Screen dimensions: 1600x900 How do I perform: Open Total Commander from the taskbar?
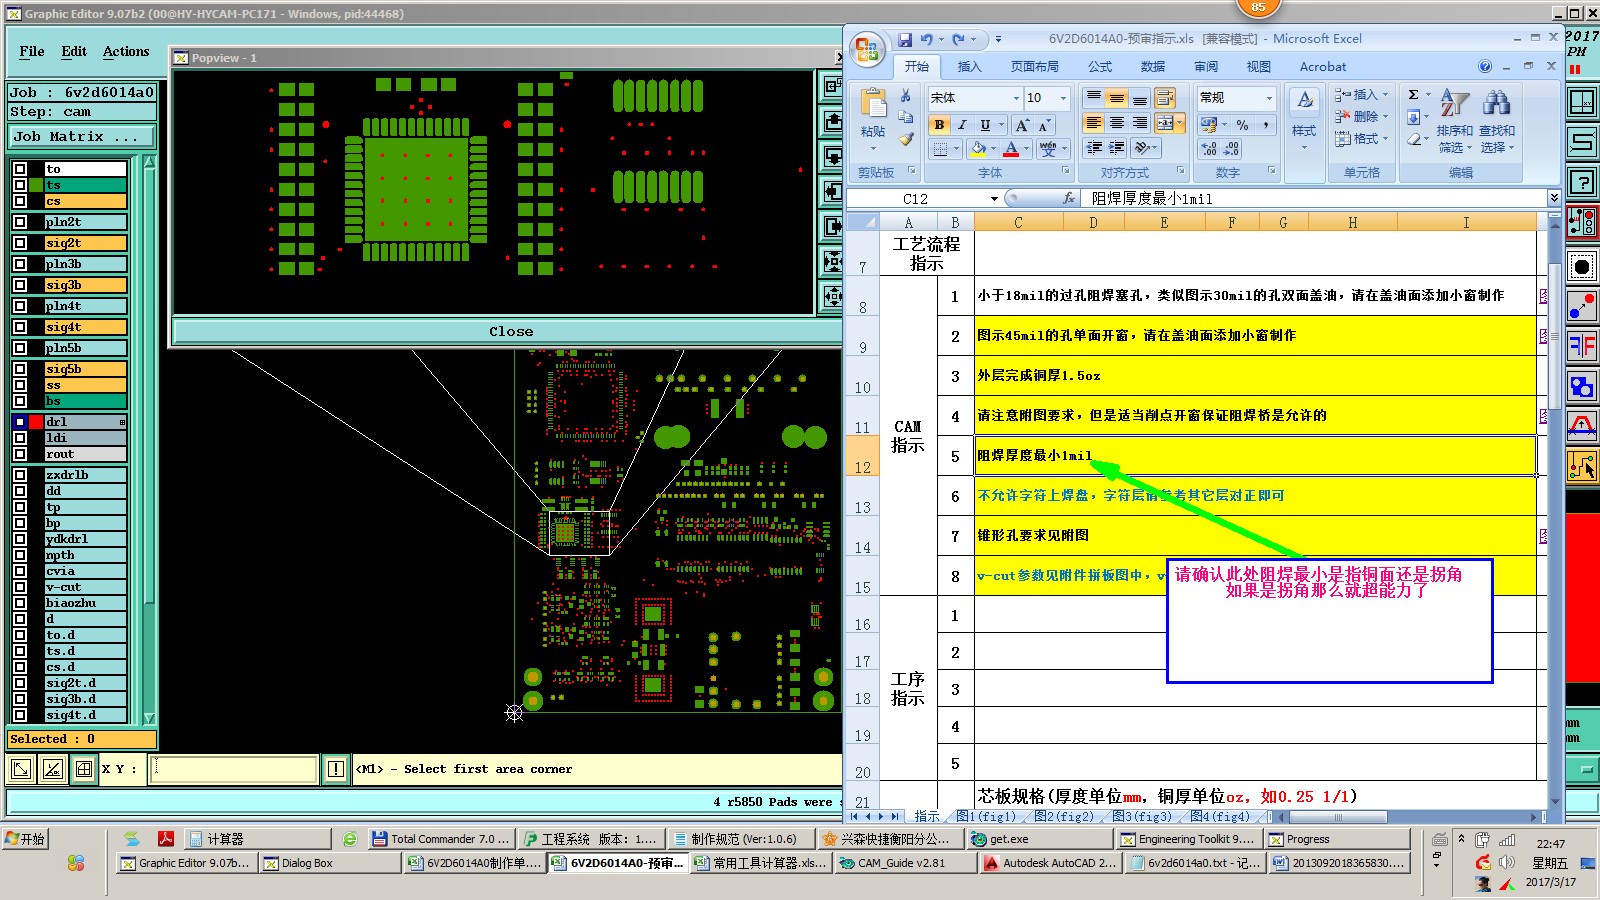pos(440,839)
